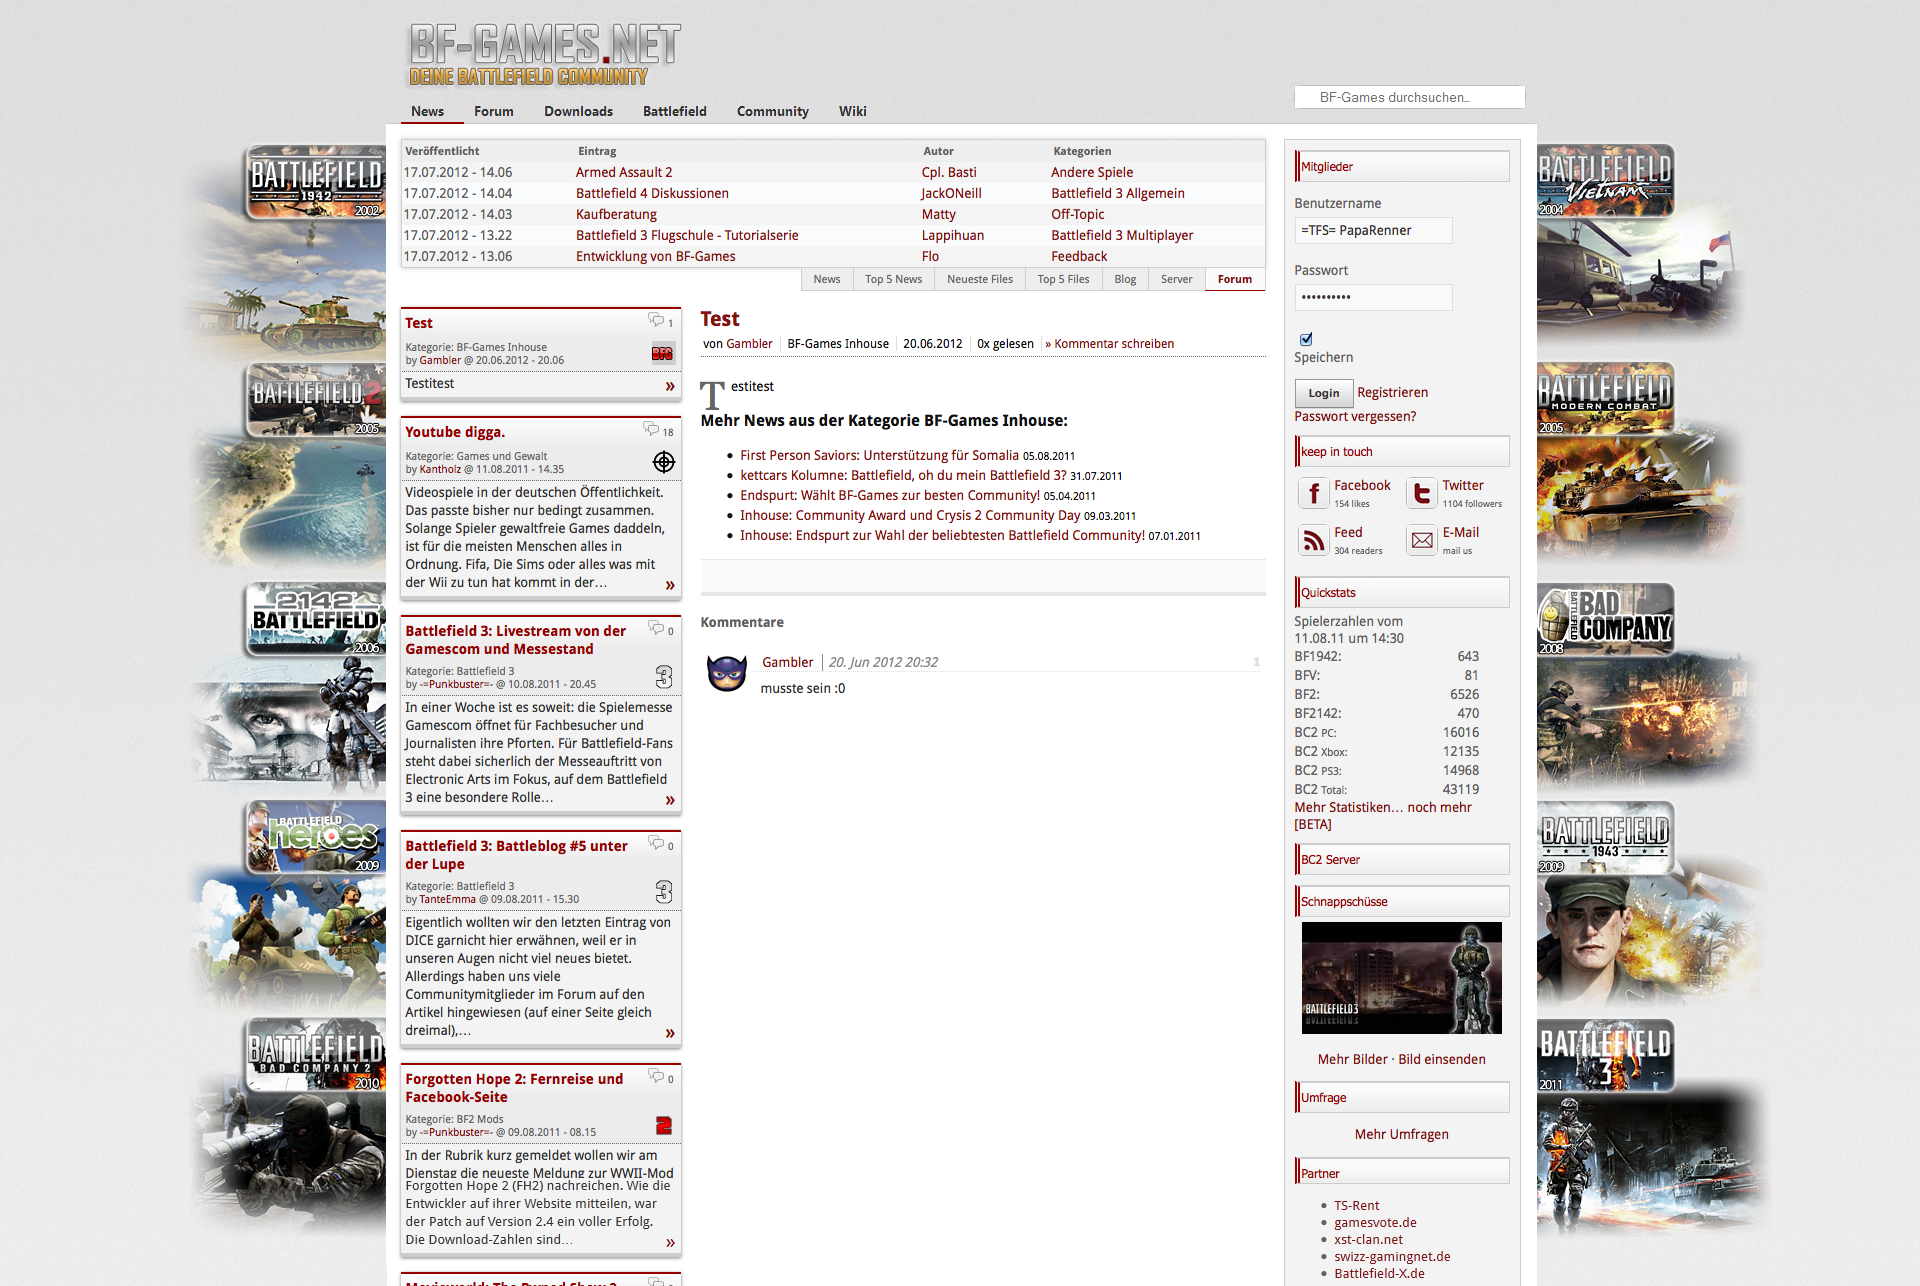Click Battlefield 3 icon on Battleblog article
The image size is (1920, 1286).
(664, 892)
